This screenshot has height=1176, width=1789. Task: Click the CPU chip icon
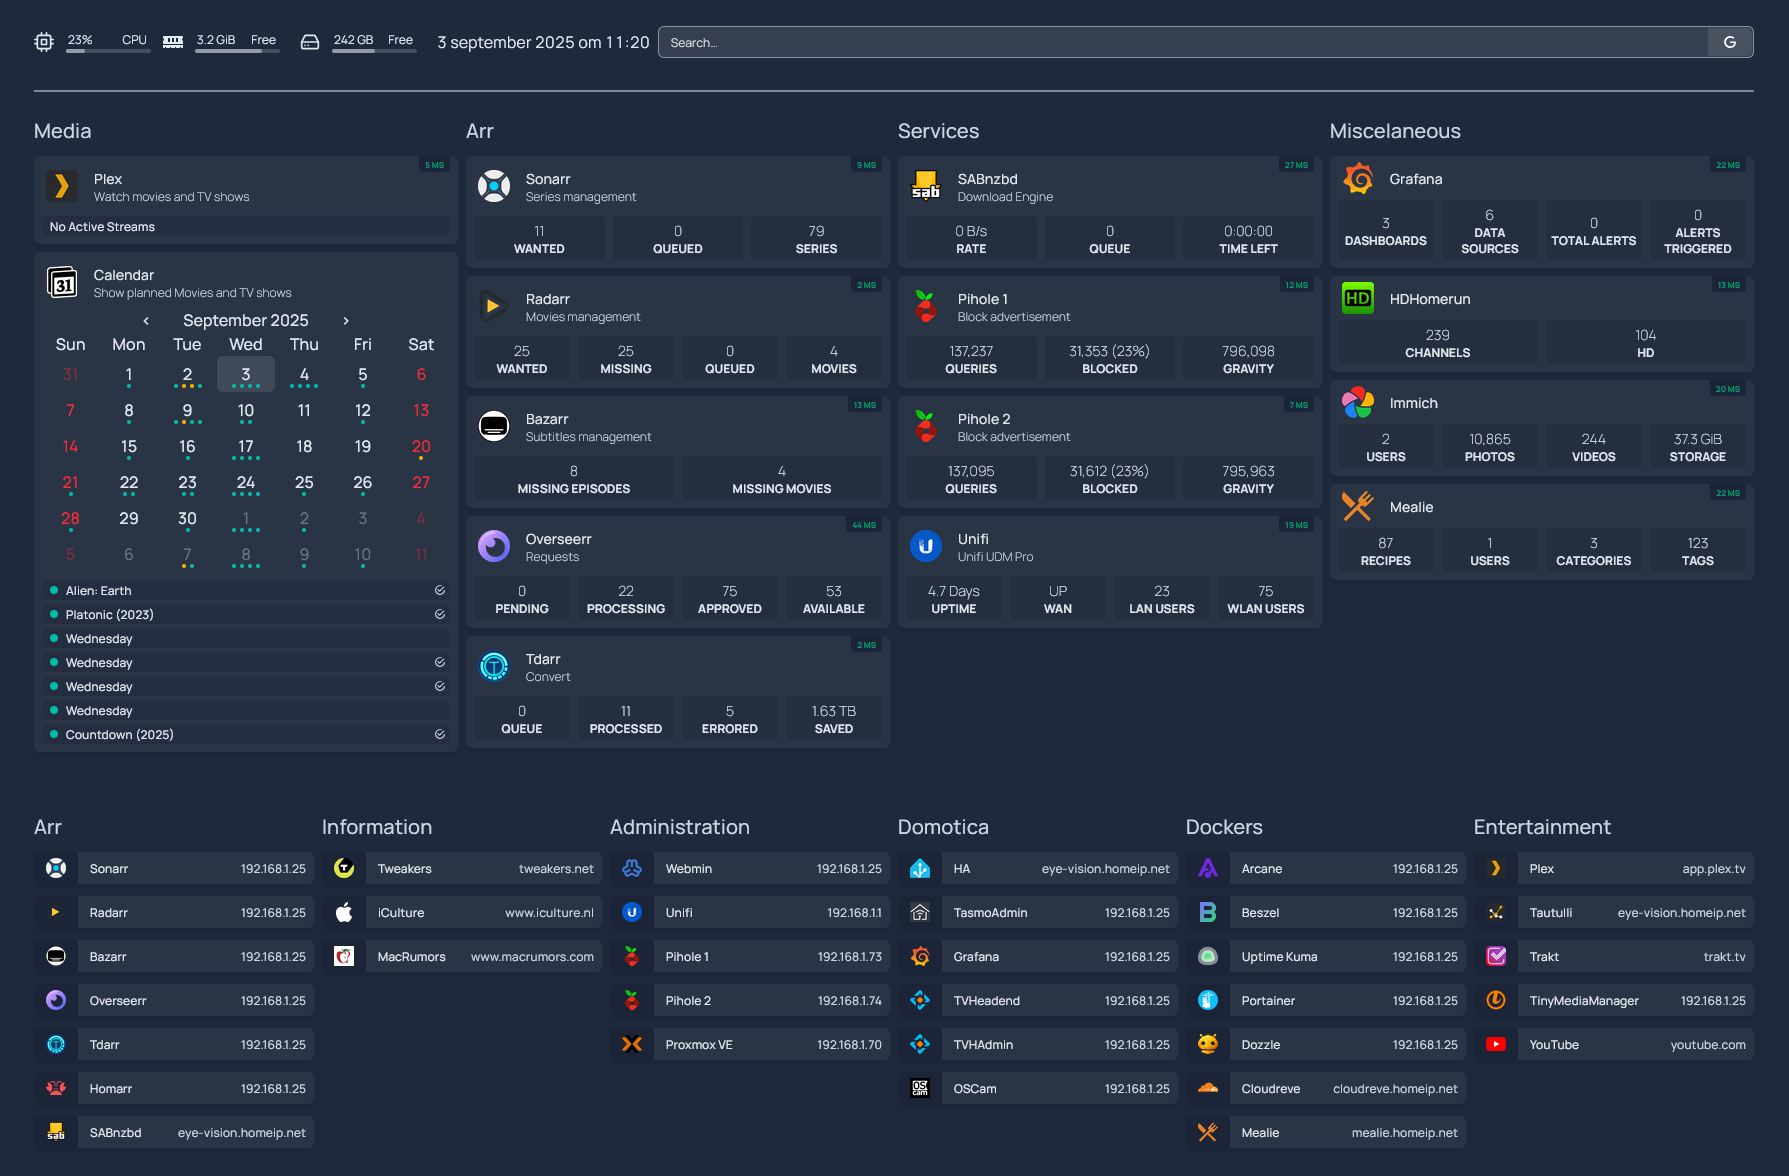44,42
